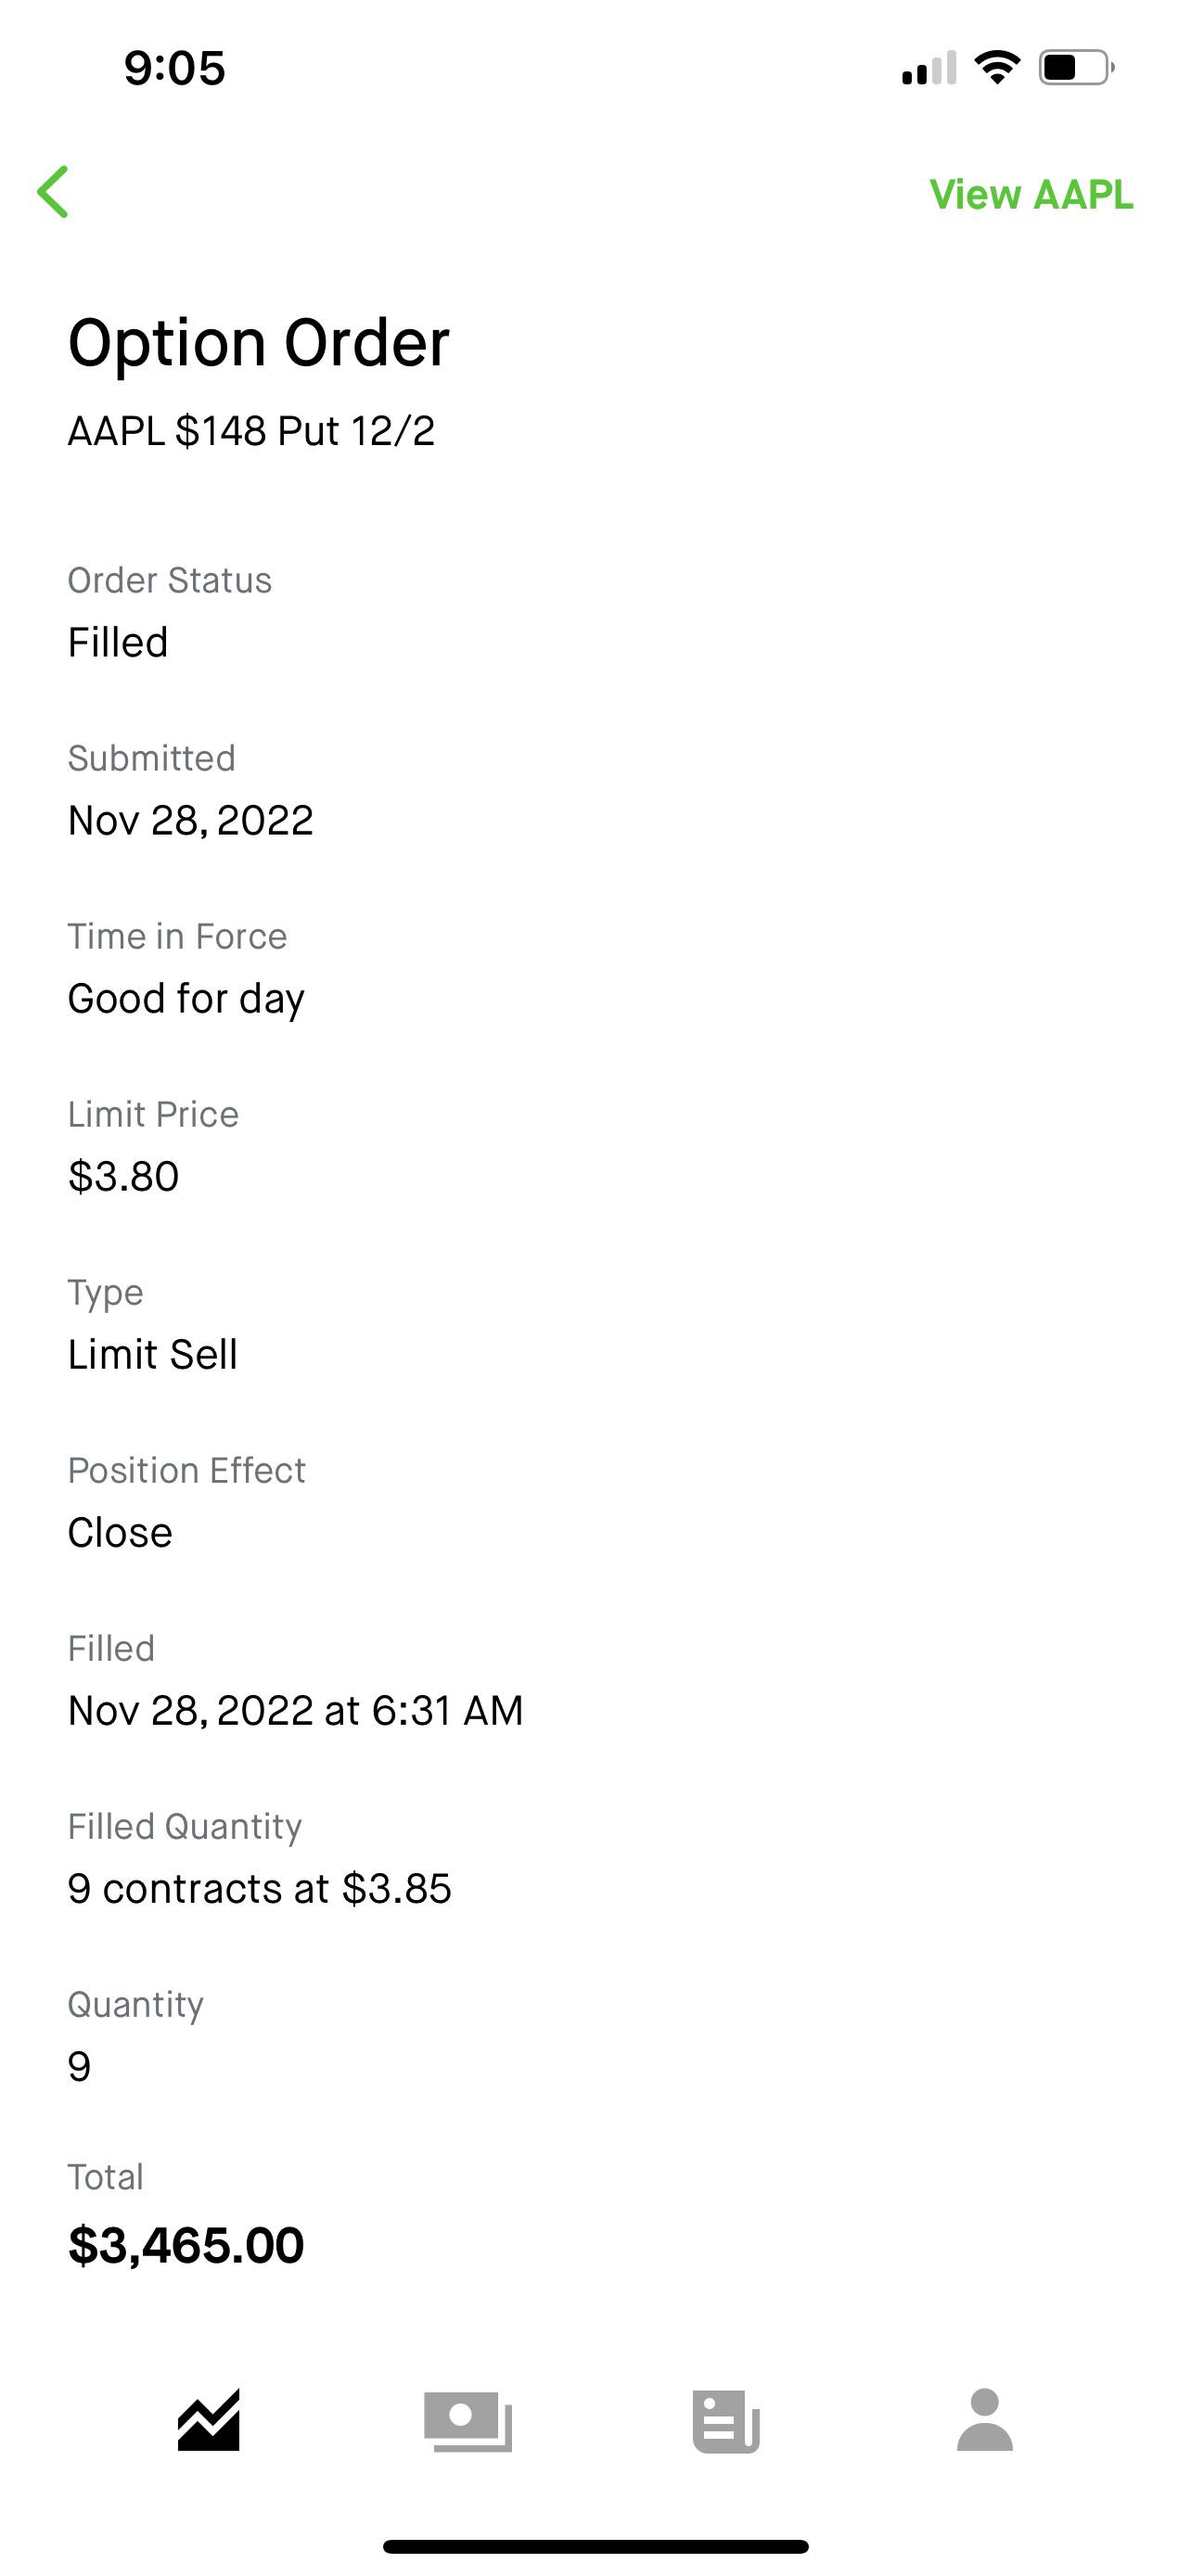Tap the Close position effect value
The height and width of the screenshot is (2576, 1191).
tap(120, 1532)
